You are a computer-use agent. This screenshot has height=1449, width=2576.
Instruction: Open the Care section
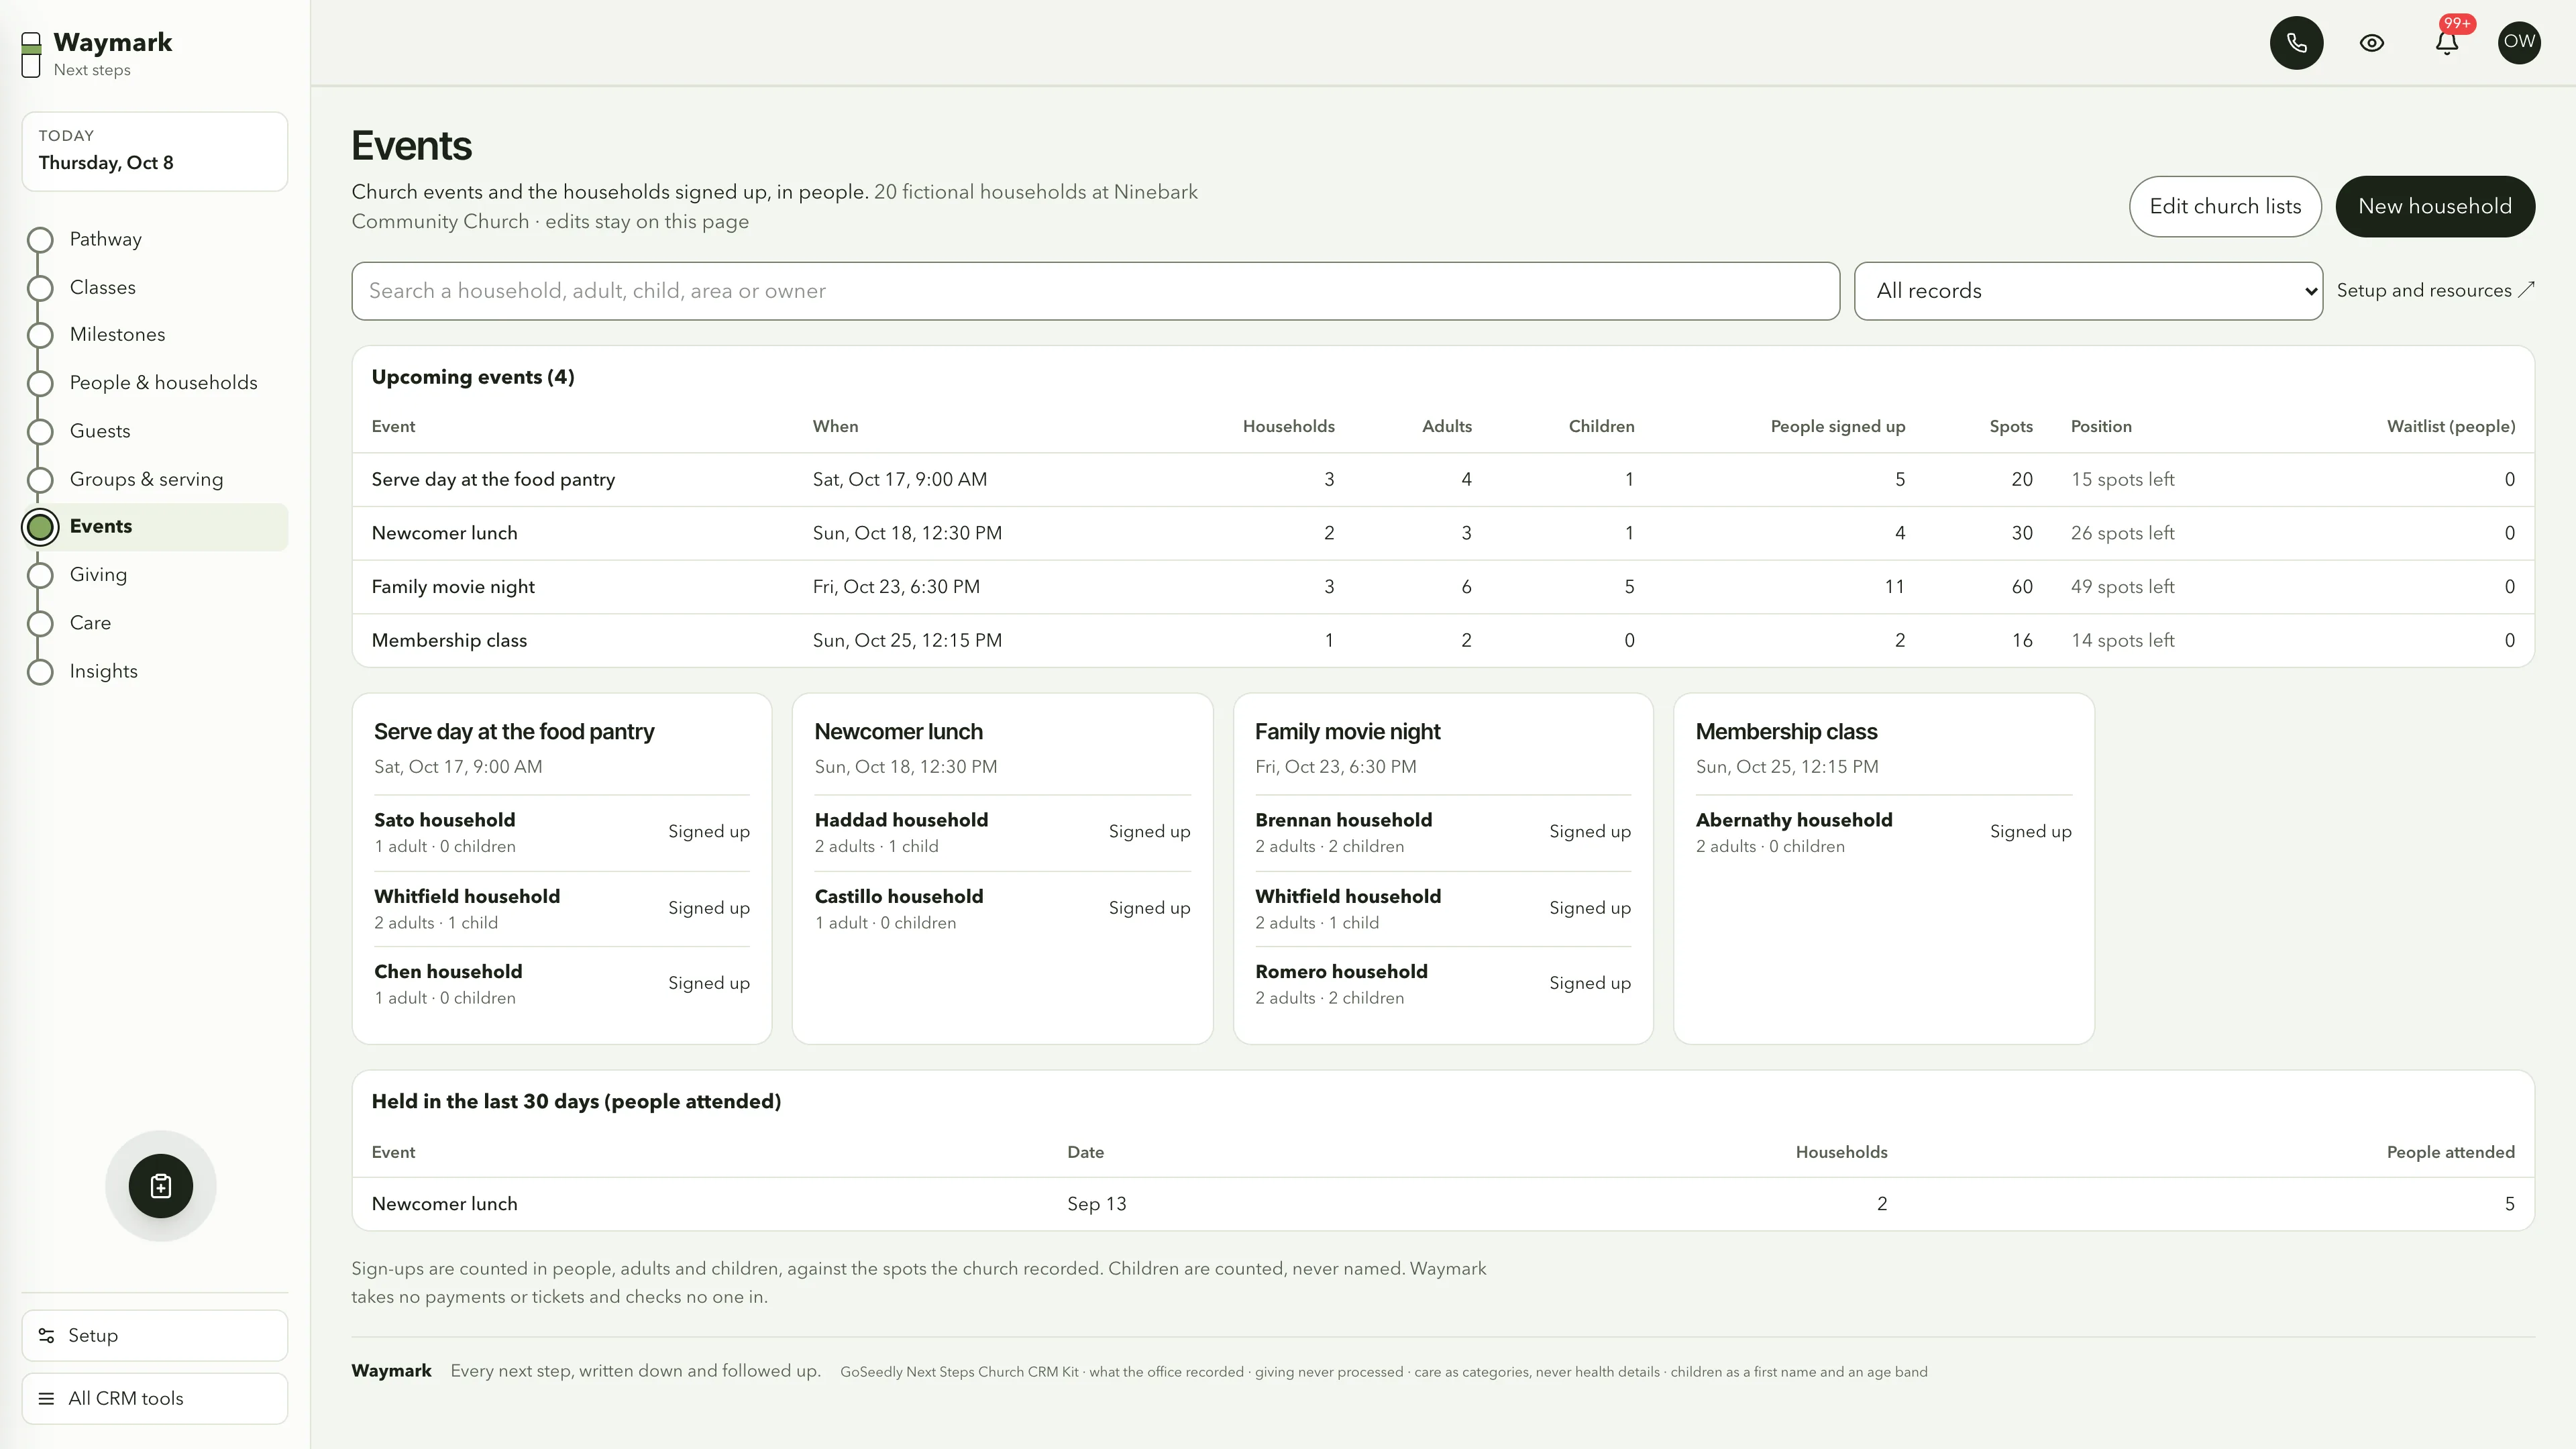90,623
